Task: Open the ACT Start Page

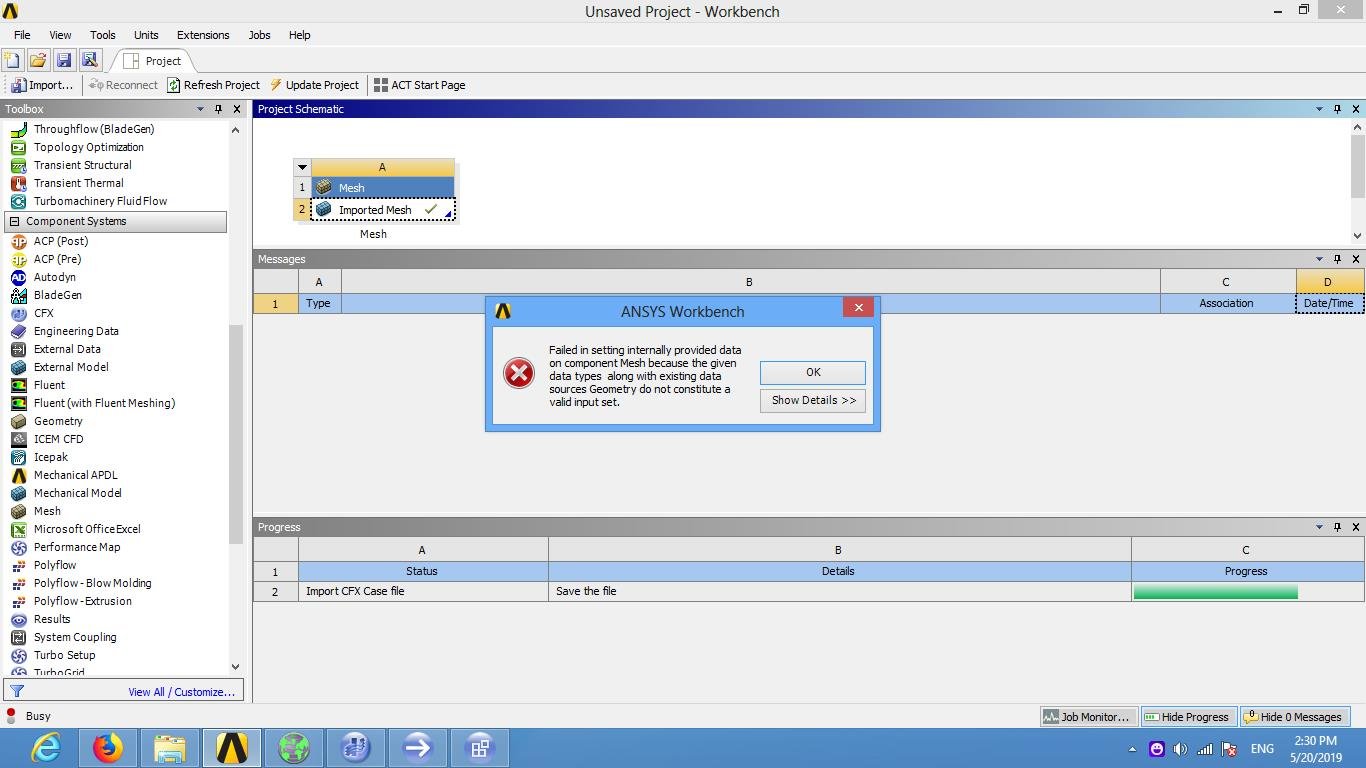Action: click(419, 85)
